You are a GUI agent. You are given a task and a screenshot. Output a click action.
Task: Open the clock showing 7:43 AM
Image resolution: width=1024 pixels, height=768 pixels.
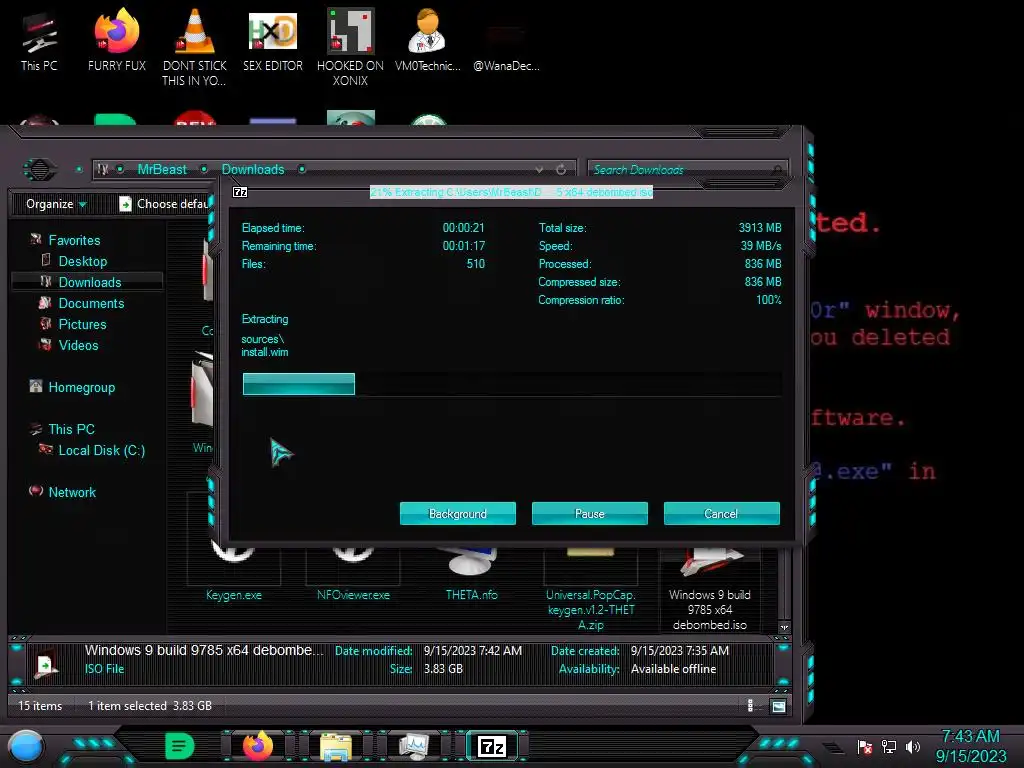coord(970,746)
